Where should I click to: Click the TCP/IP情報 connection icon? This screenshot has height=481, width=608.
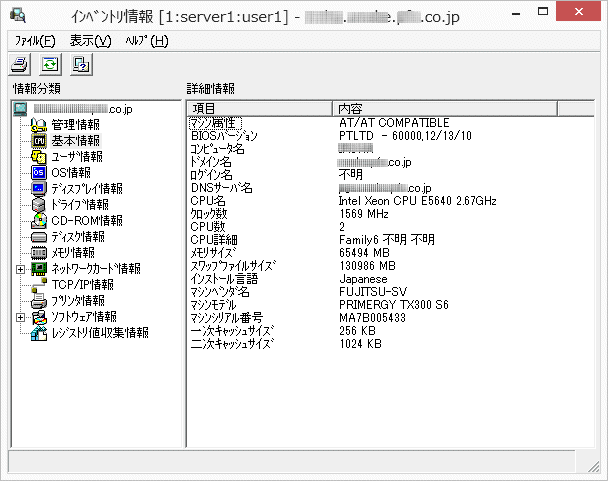39,285
